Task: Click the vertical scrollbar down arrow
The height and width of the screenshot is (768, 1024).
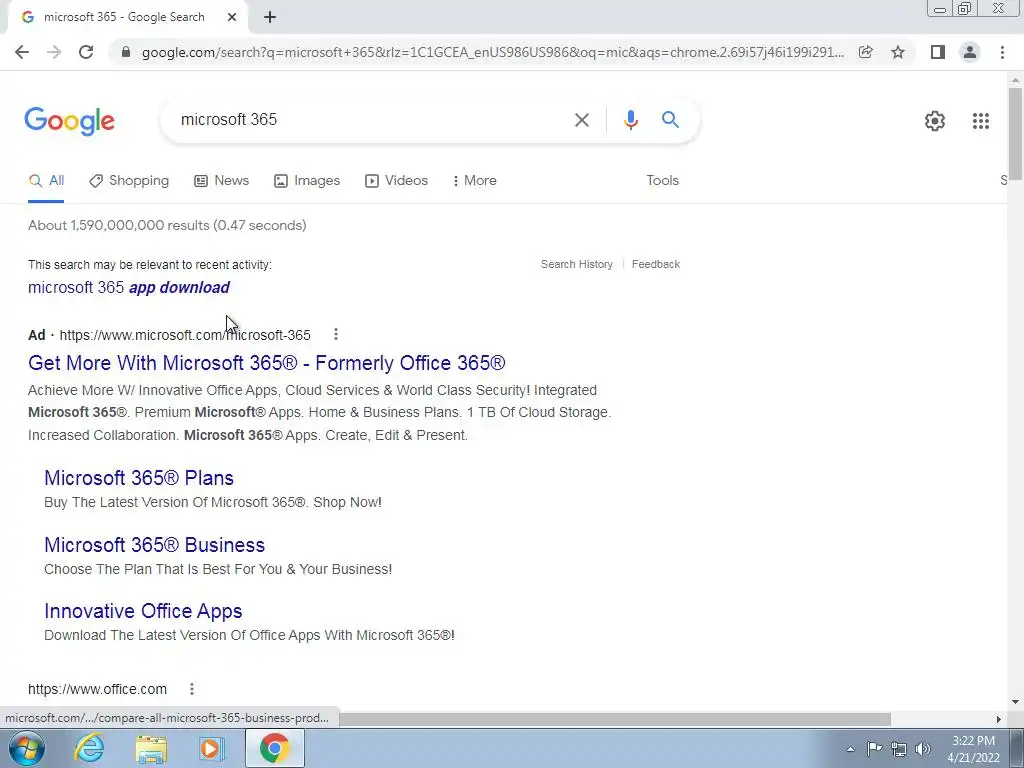Action: click(x=1015, y=703)
